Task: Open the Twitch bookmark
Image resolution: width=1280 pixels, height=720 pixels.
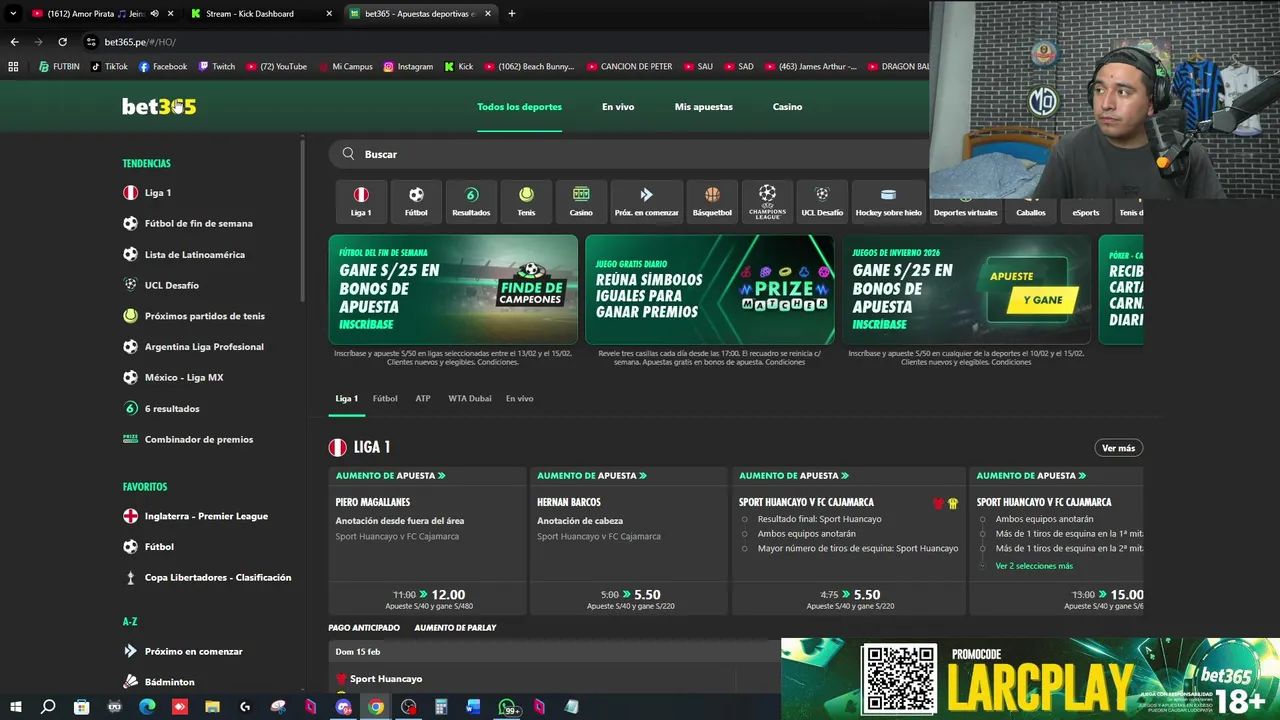Action: [x=217, y=67]
